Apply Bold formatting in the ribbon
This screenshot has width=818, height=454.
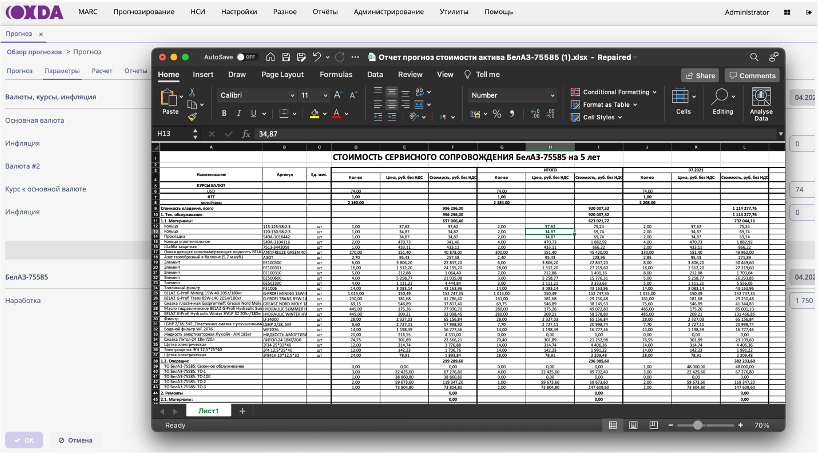pyautogui.click(x=222, y=113)
